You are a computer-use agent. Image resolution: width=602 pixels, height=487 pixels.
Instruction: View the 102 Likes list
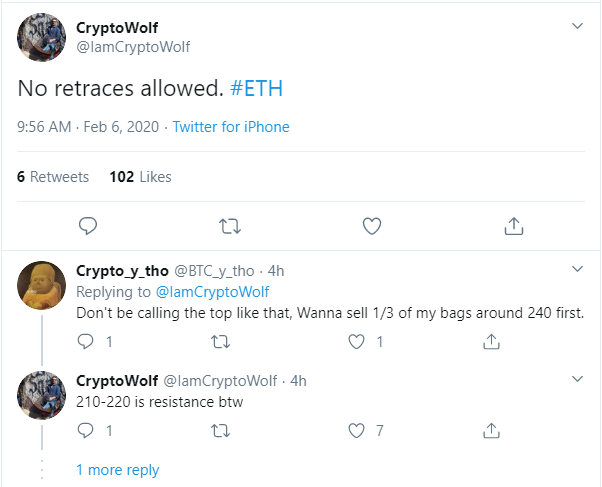141,177
